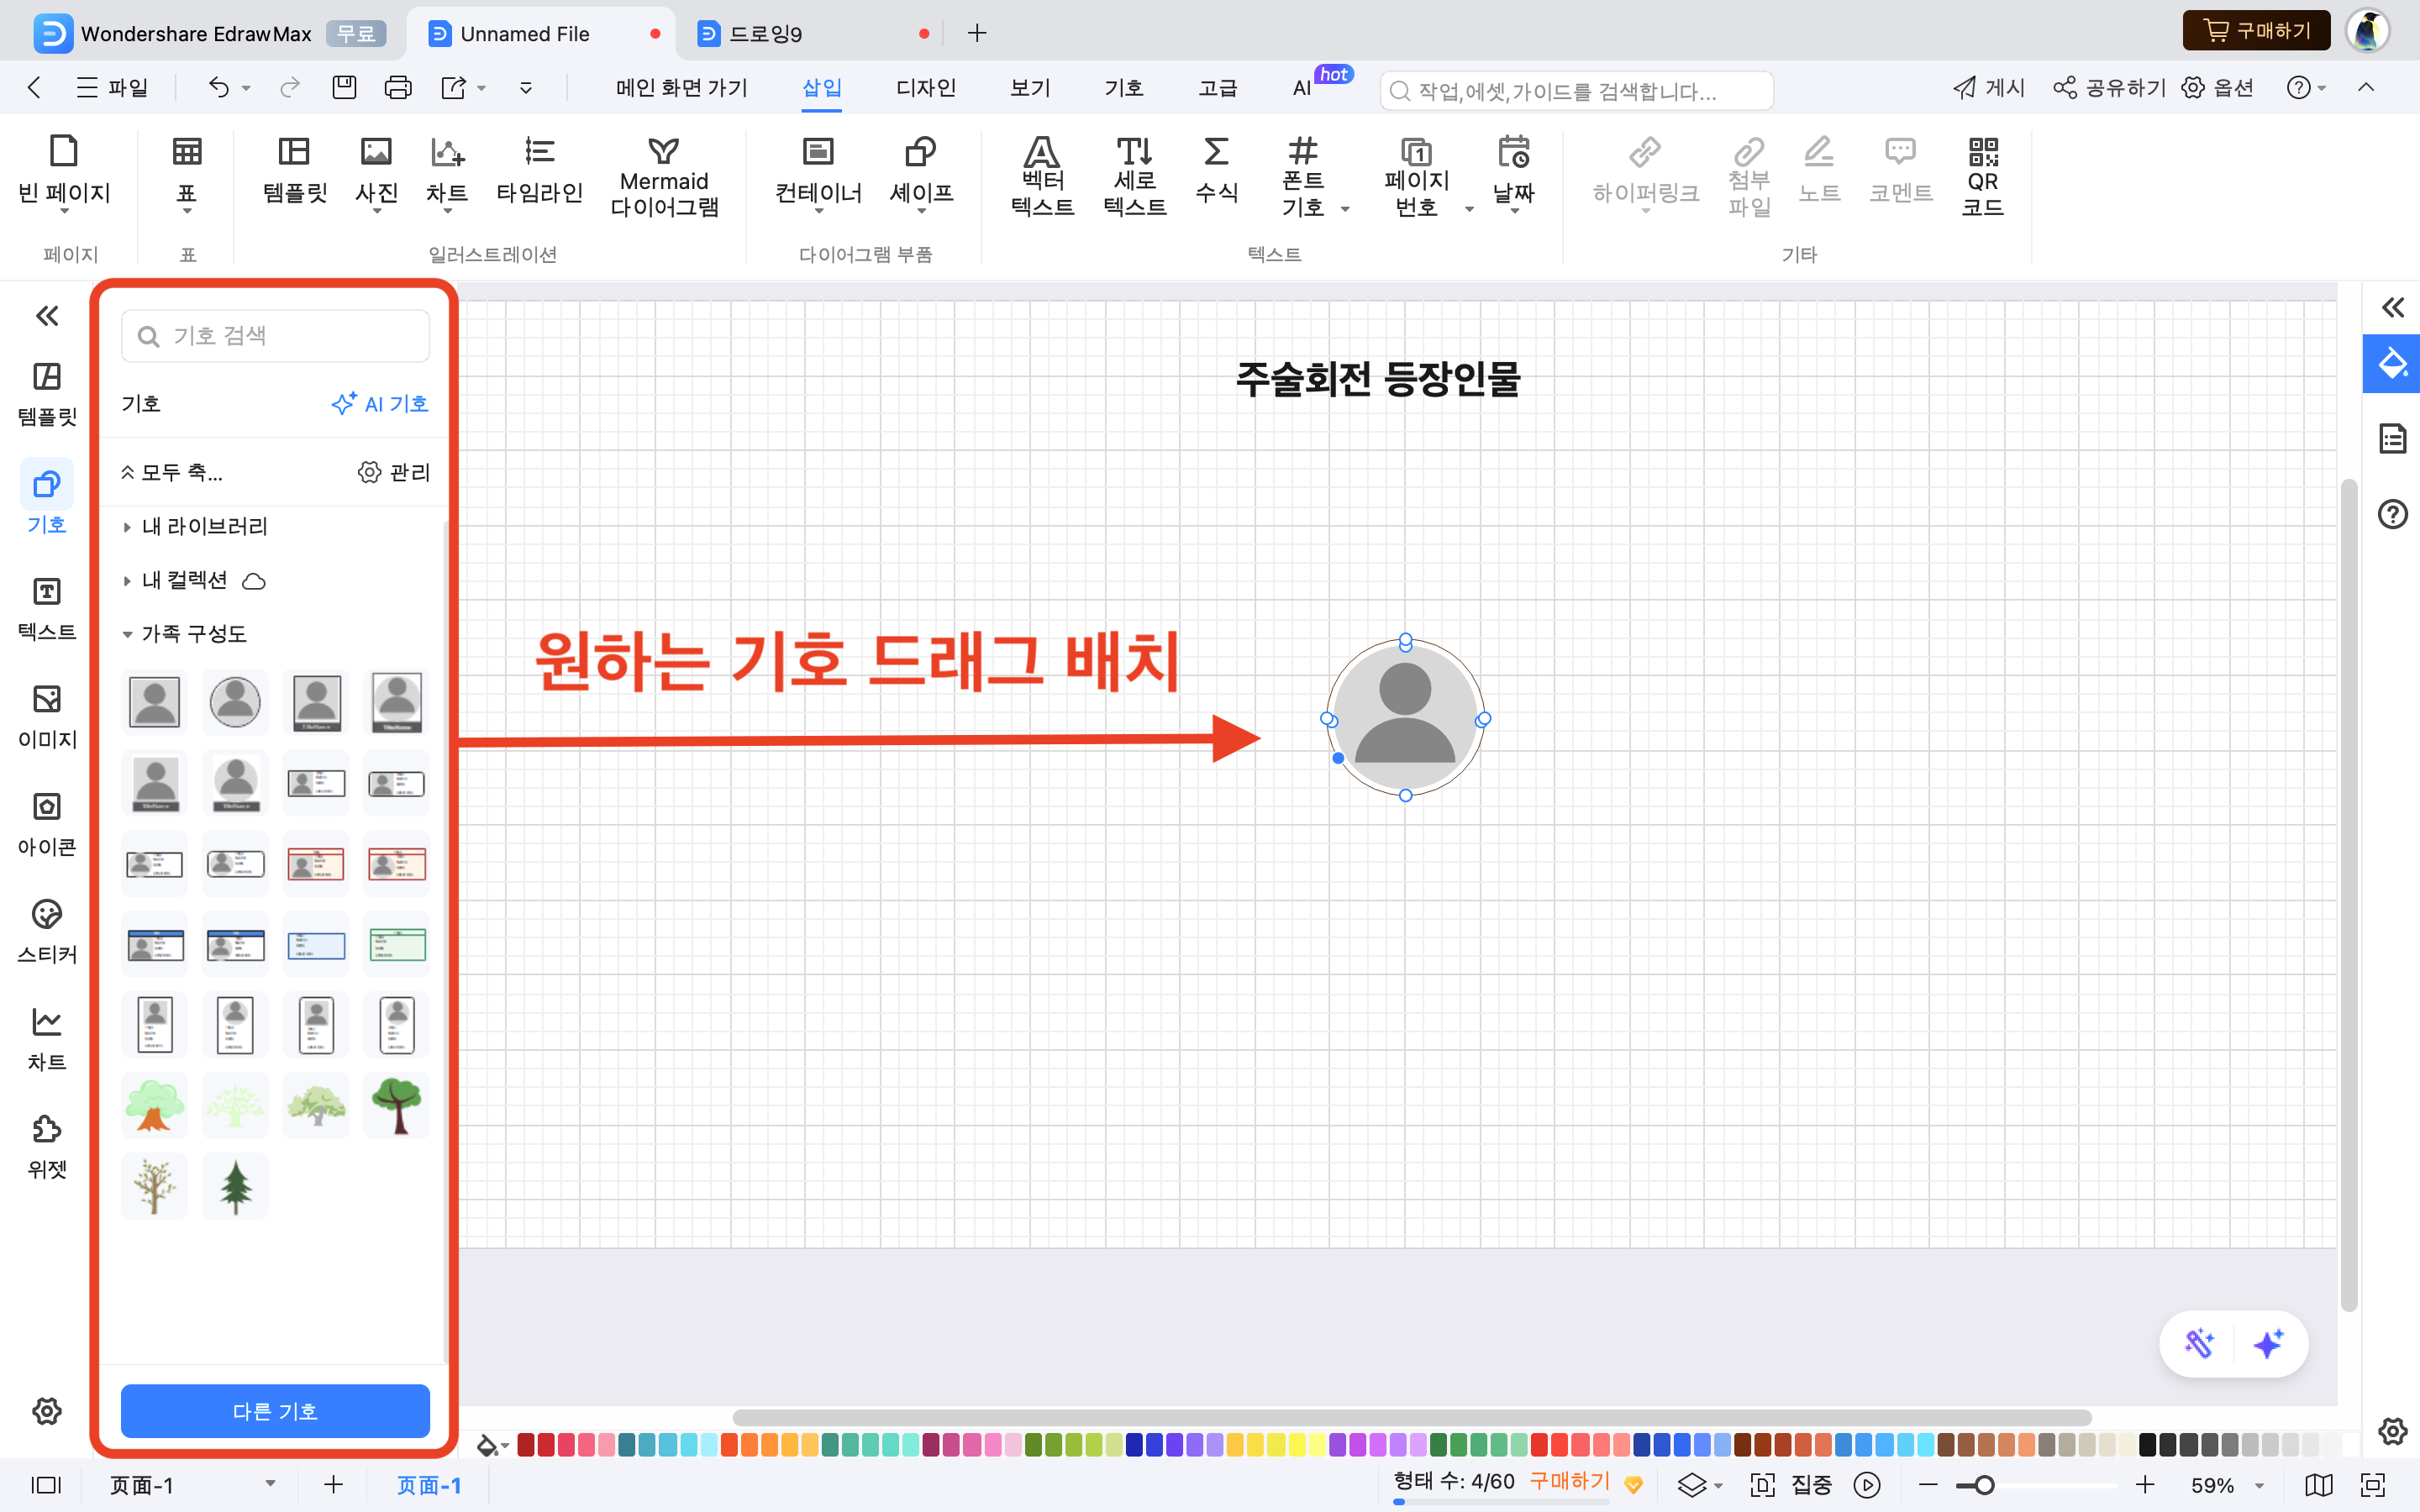The height and width of the screenshot is (1512, 2420).
Task: Open the 드로잉9 document tab
Action: tap(765, 34)
